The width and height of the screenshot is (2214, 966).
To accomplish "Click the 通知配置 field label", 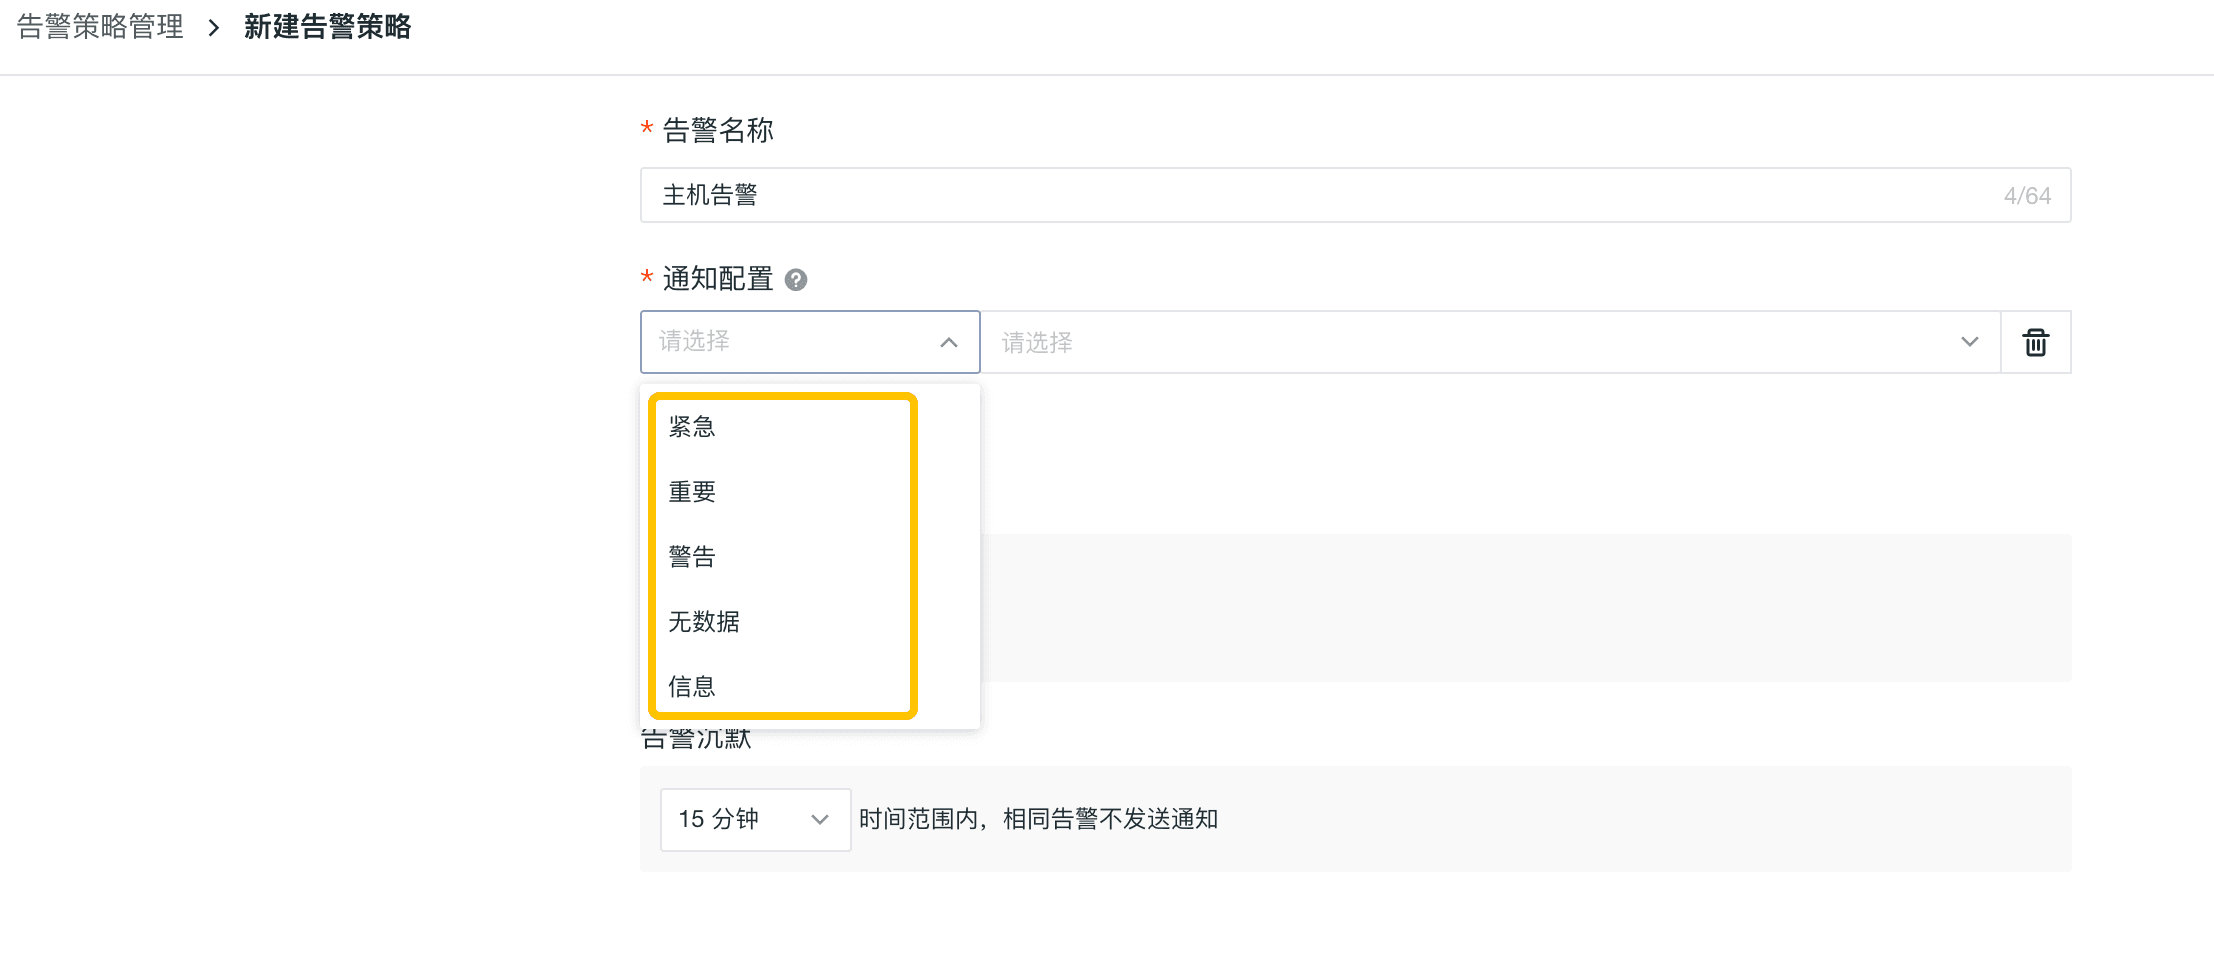I will [718, 279].
